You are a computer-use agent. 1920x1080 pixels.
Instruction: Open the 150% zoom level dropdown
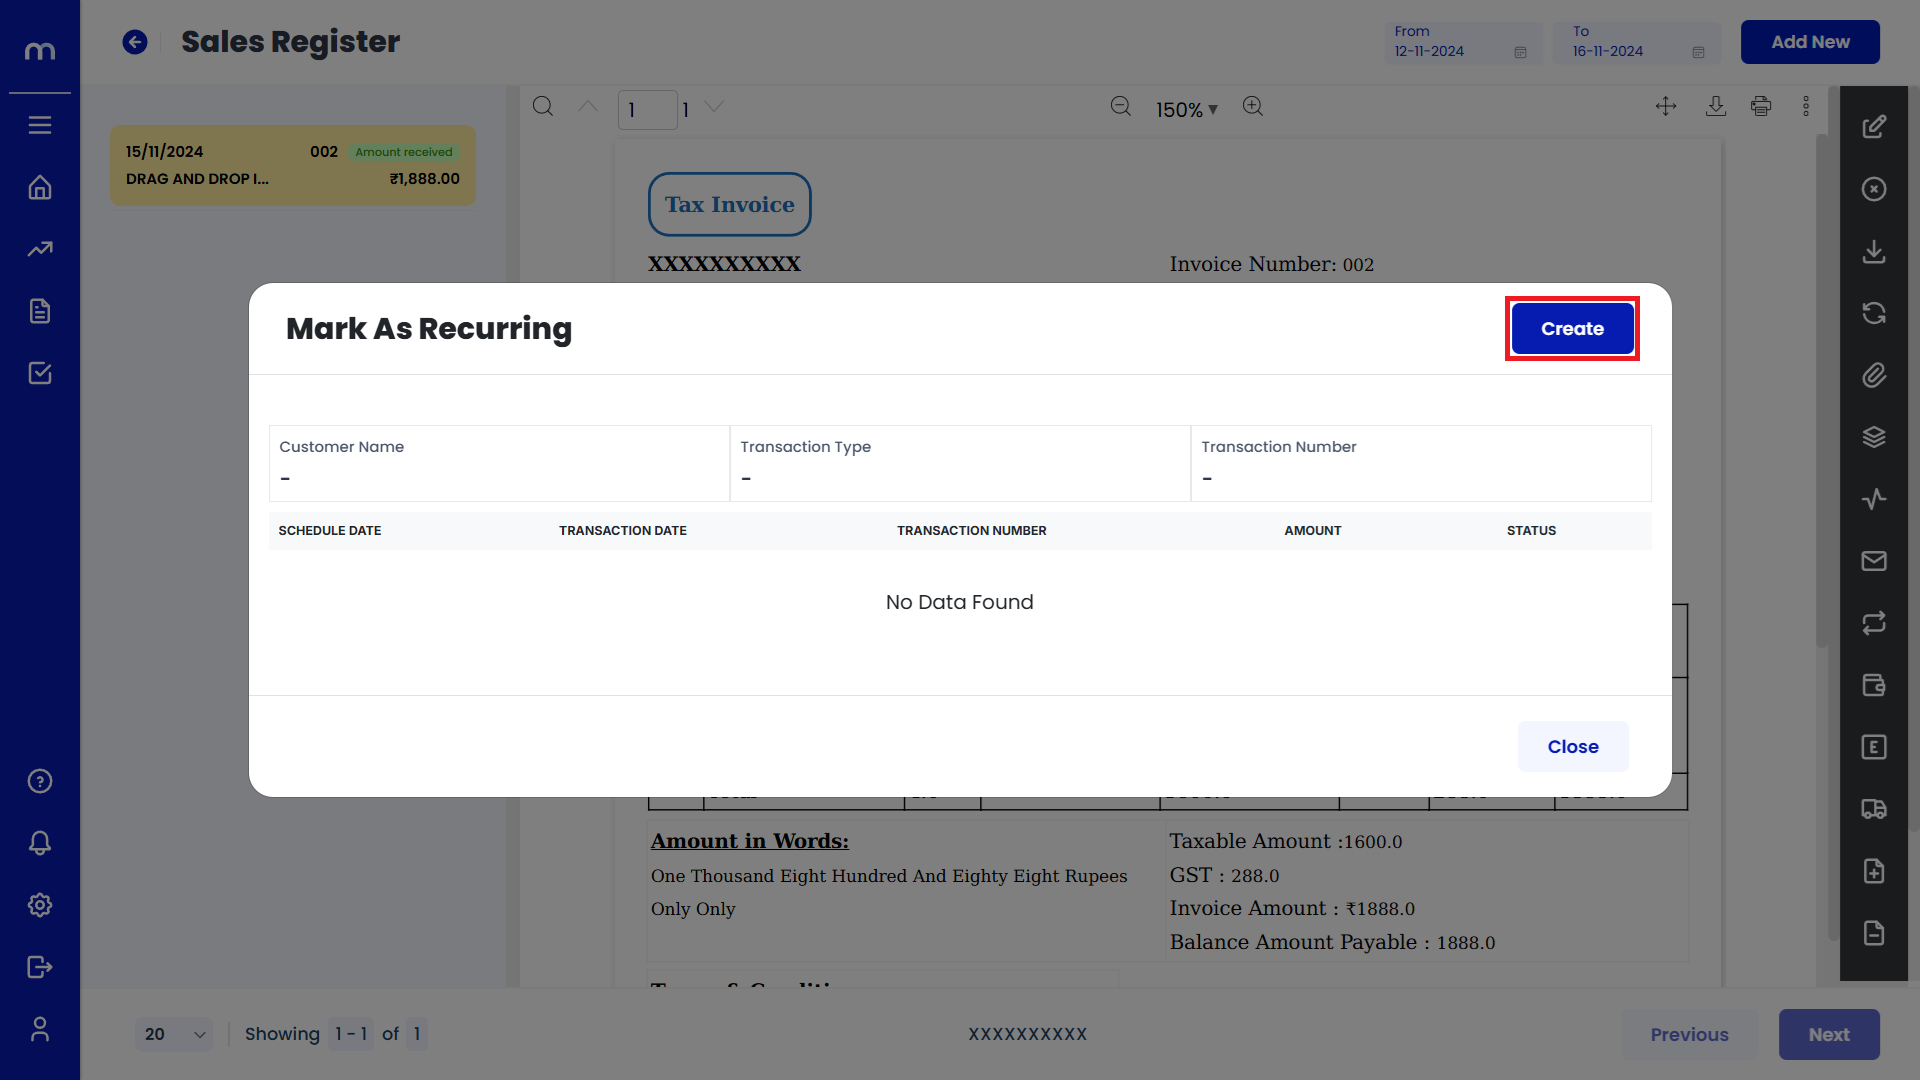pos(1187,110)
